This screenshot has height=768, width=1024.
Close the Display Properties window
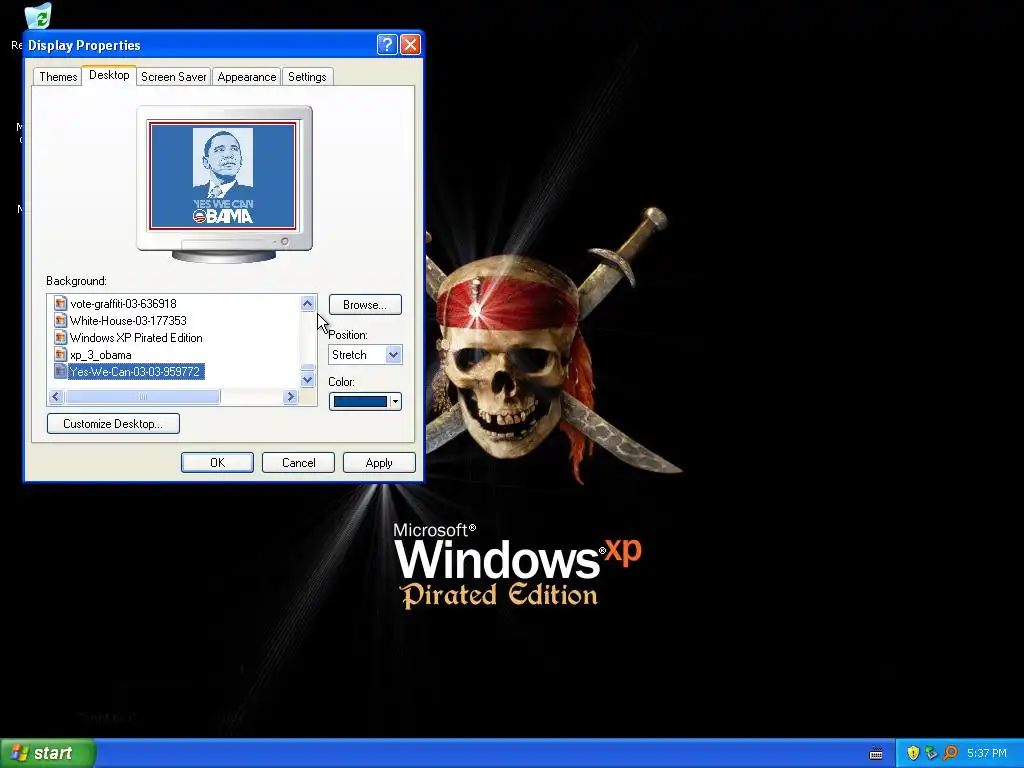coord(410,44)
